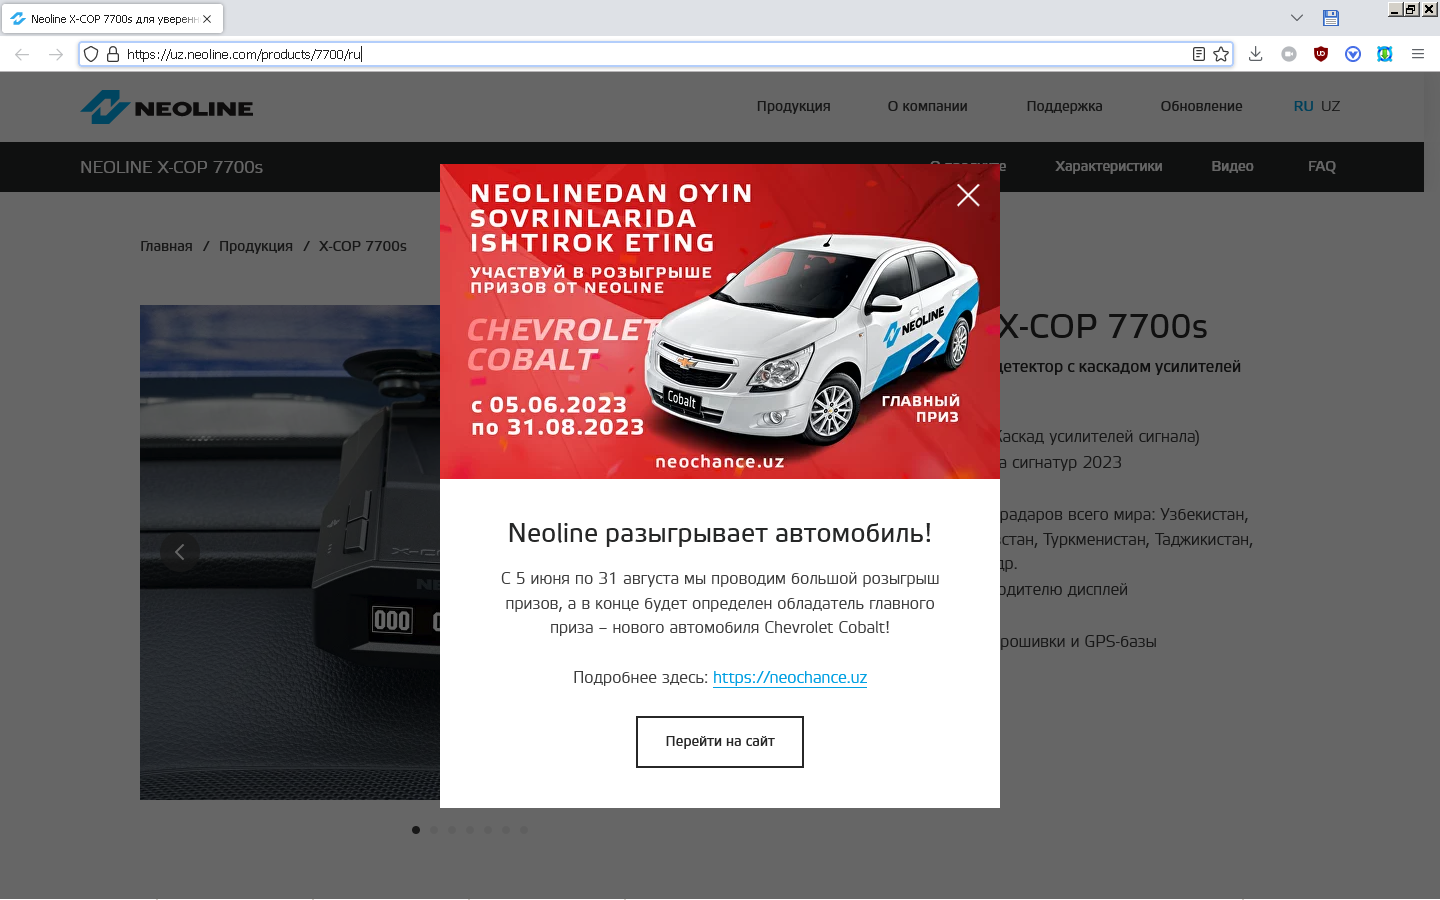Bookmark this page with the star icon
This screenshot has height=900, width=1440.
[x=1221, y=54]
